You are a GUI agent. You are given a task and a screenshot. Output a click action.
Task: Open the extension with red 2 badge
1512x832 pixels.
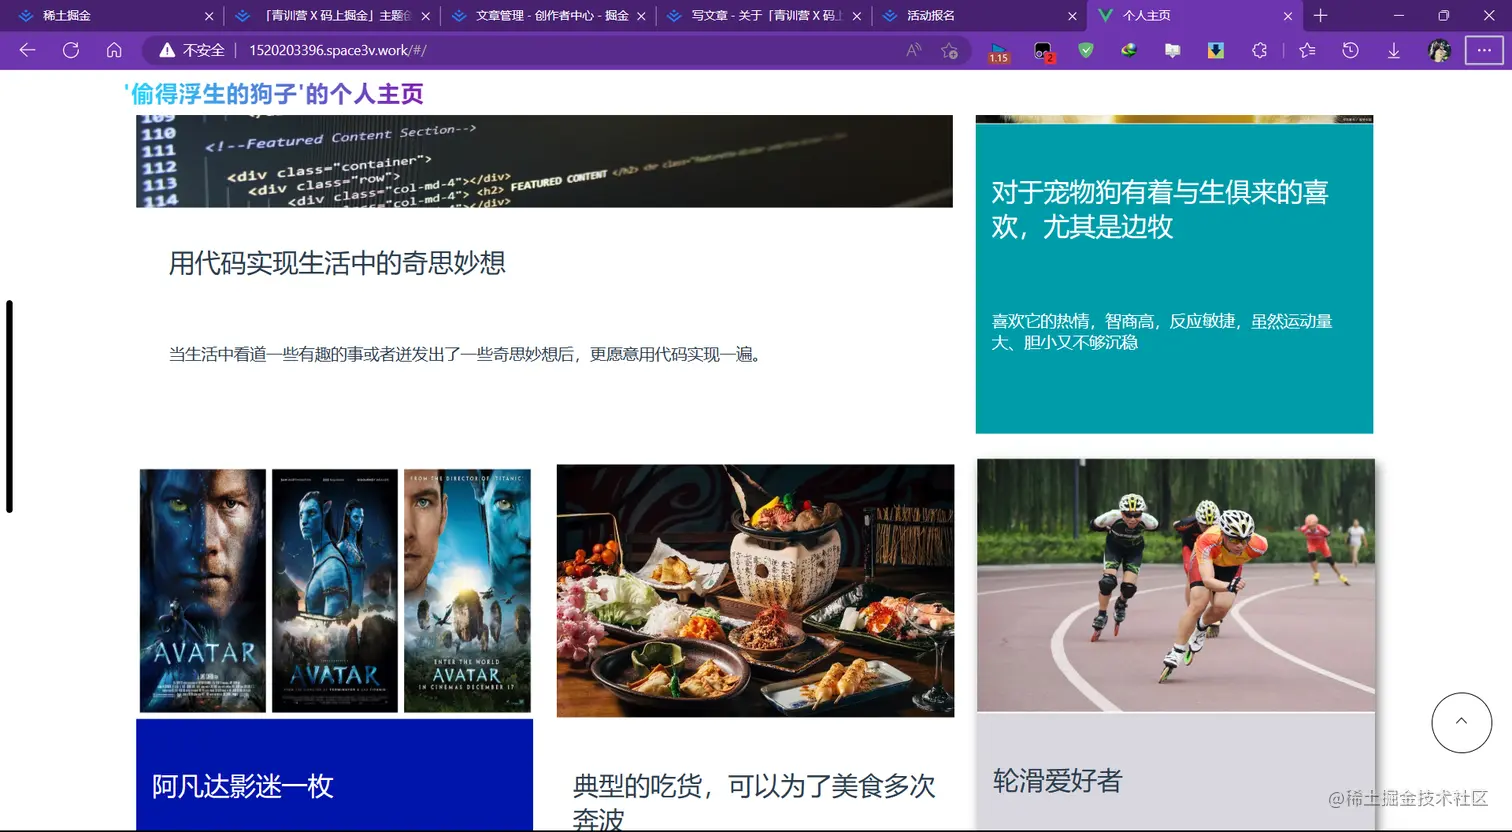1043,51
